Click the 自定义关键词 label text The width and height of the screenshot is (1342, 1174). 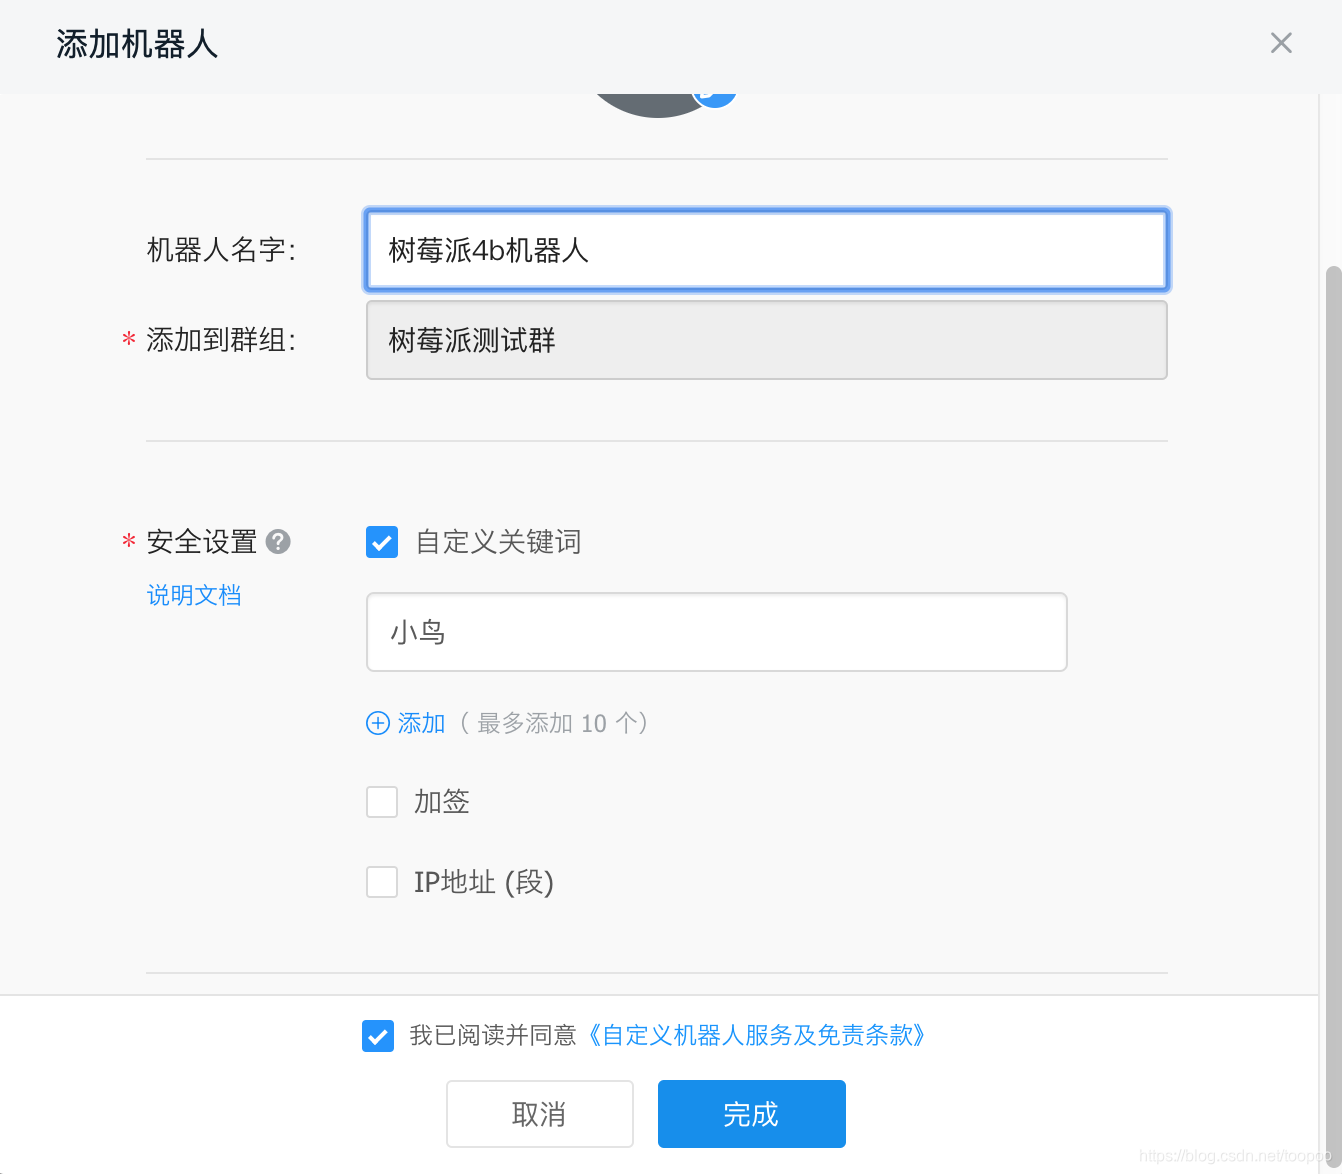pos(498,542)
